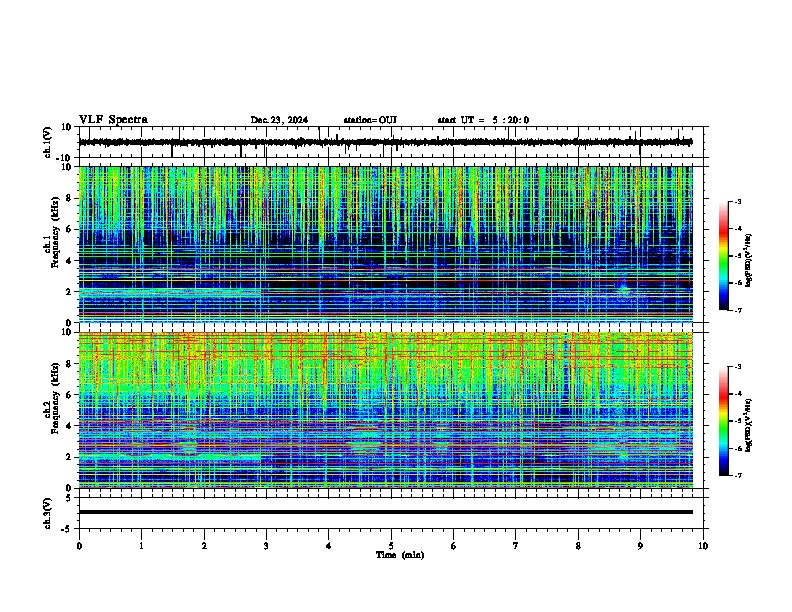Click the ch.1 color scale bar
Screen dimensions: 792x612
724,256
